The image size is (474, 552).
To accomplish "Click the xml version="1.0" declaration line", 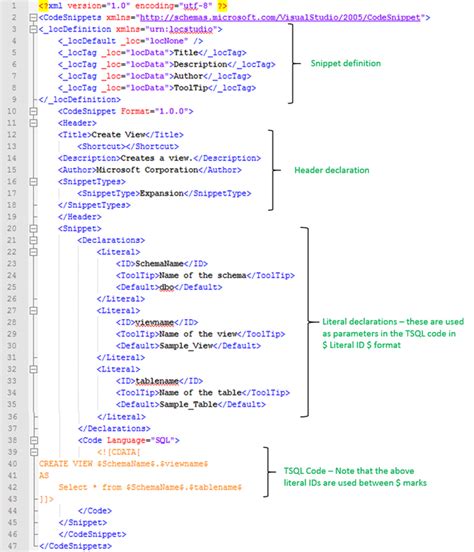I will pos(133,6).
